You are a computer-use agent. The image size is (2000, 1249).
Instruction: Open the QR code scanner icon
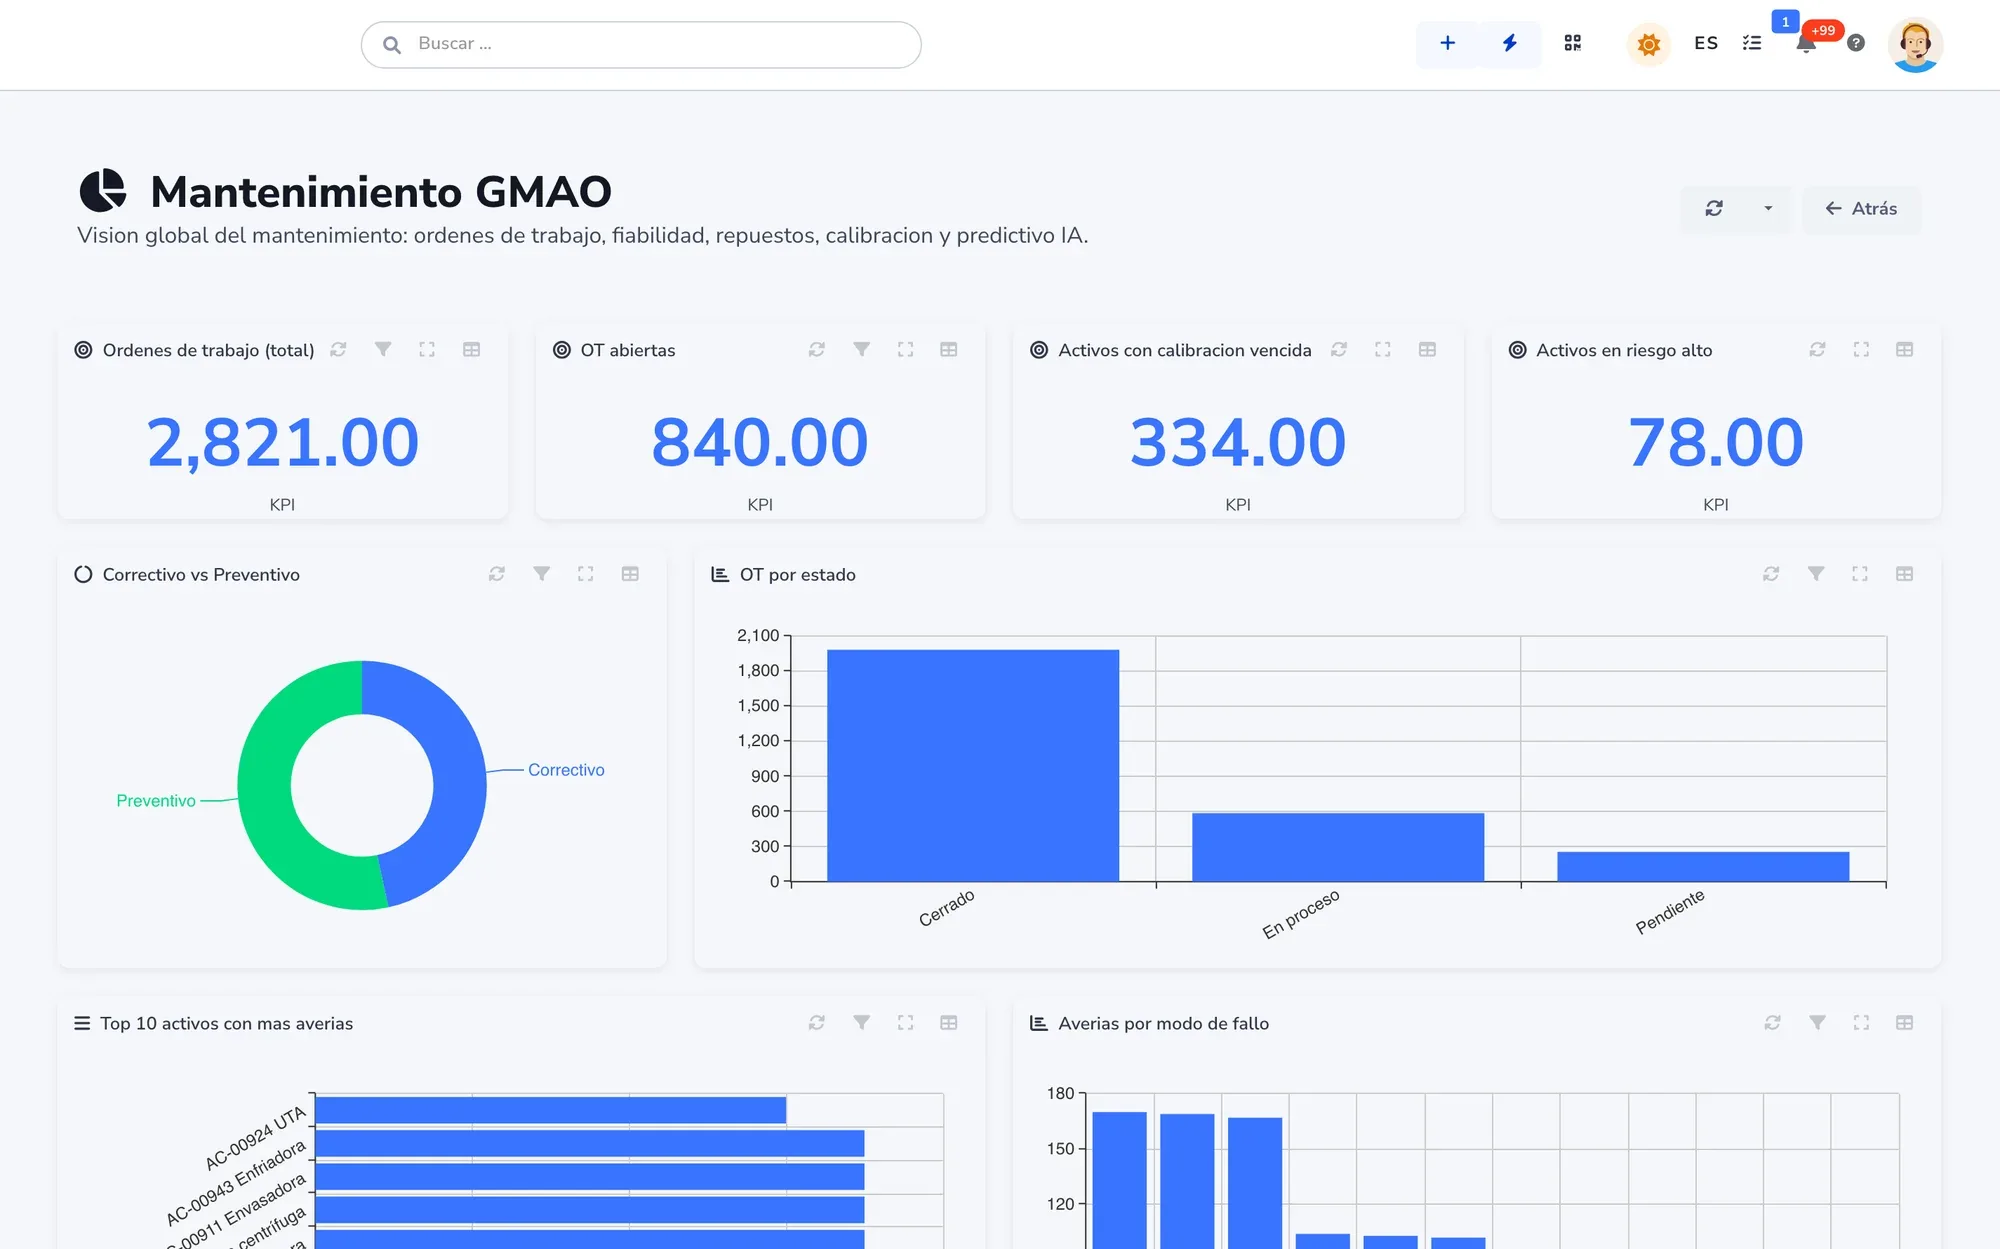click(x=1573, y=43)
